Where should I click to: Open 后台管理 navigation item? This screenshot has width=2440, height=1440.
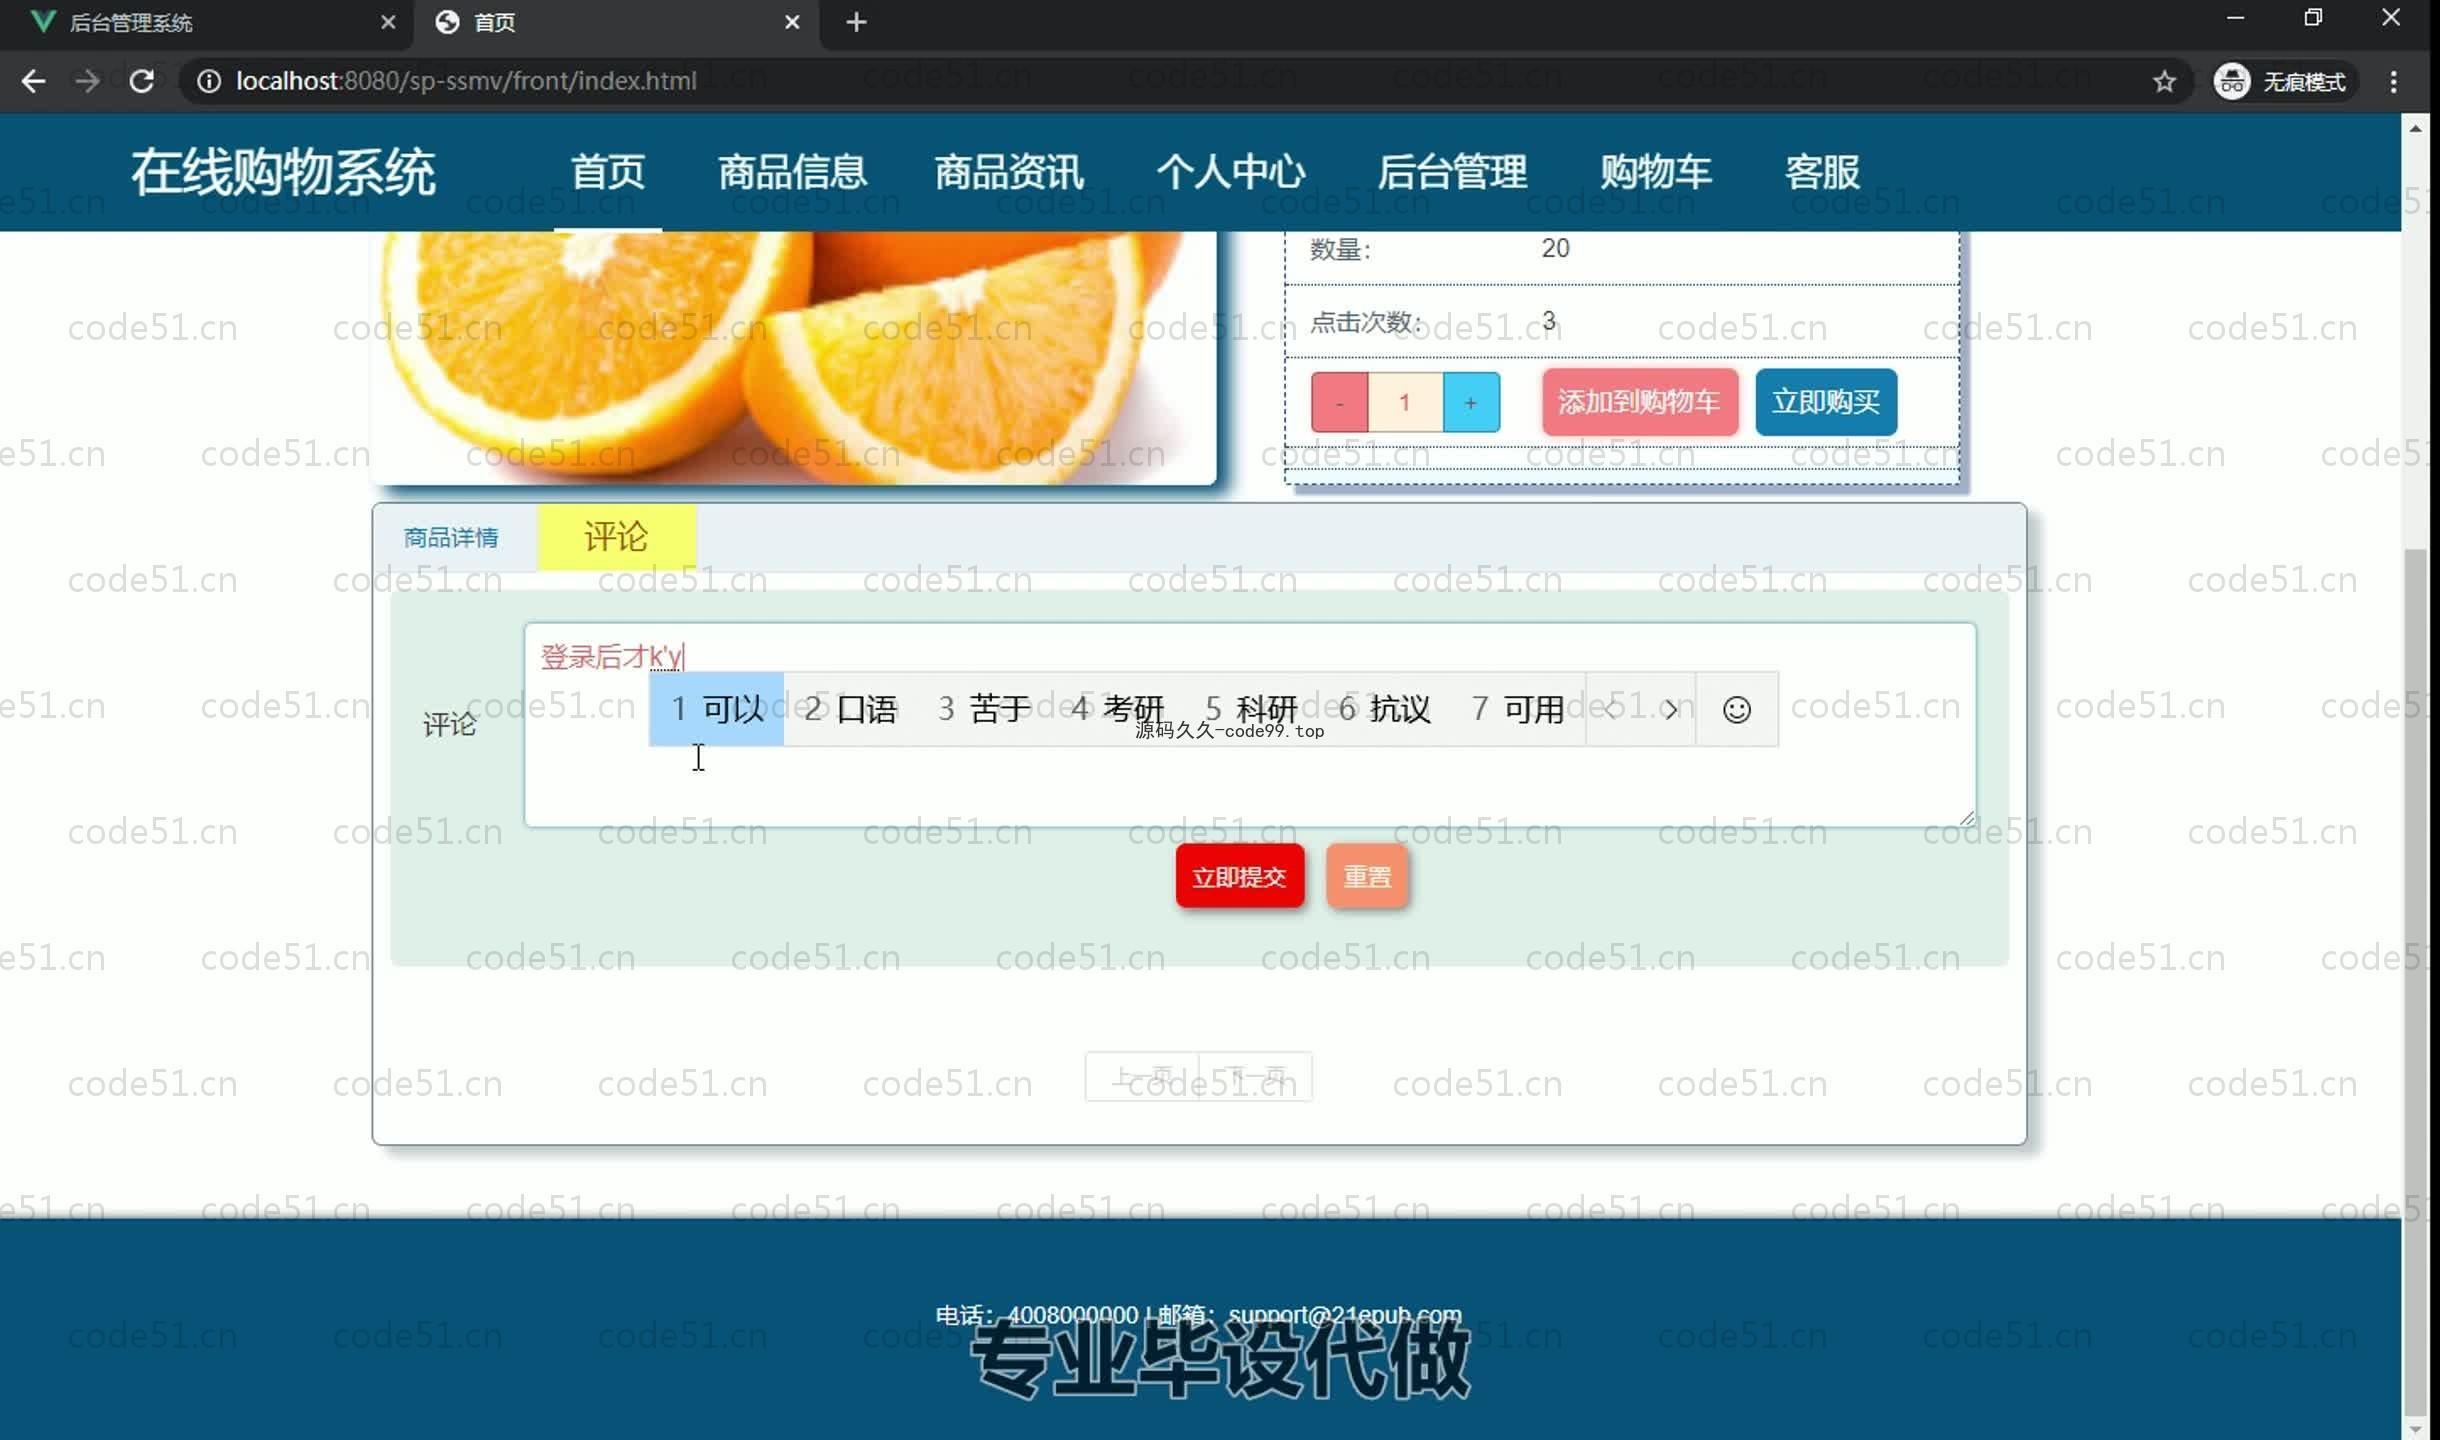coord(1452,172)
